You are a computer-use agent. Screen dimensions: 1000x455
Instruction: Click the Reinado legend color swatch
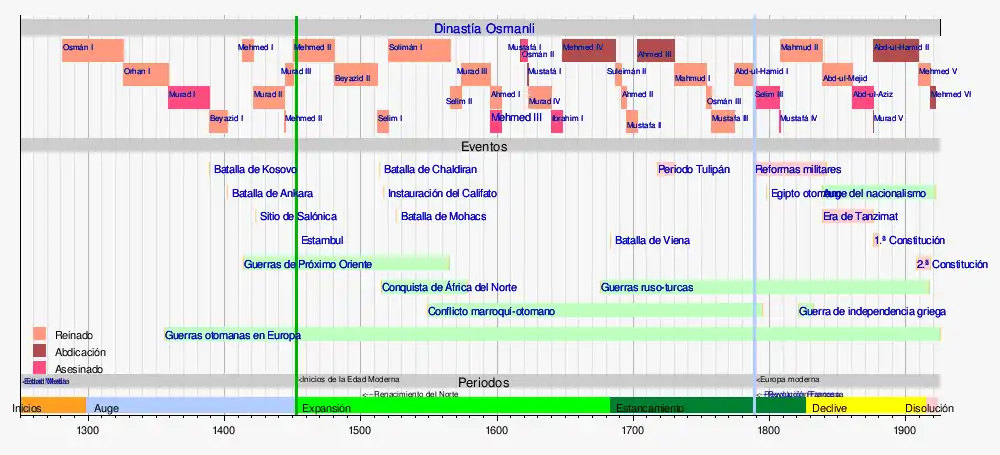[40, 334]
